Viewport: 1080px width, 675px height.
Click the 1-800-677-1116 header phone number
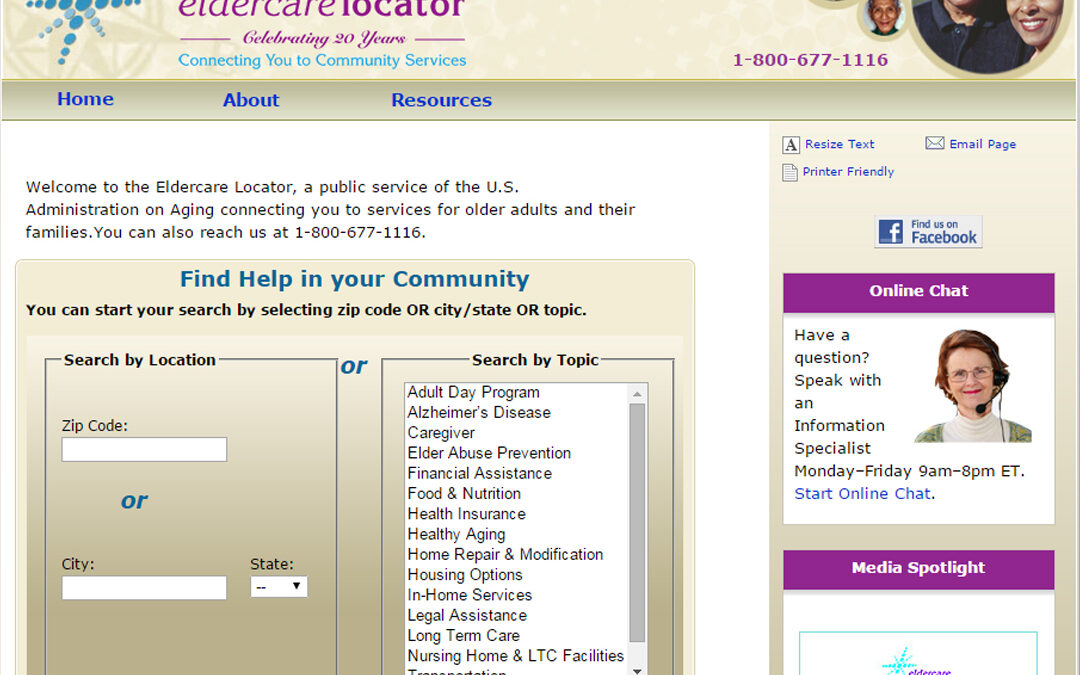pos(810,60)
